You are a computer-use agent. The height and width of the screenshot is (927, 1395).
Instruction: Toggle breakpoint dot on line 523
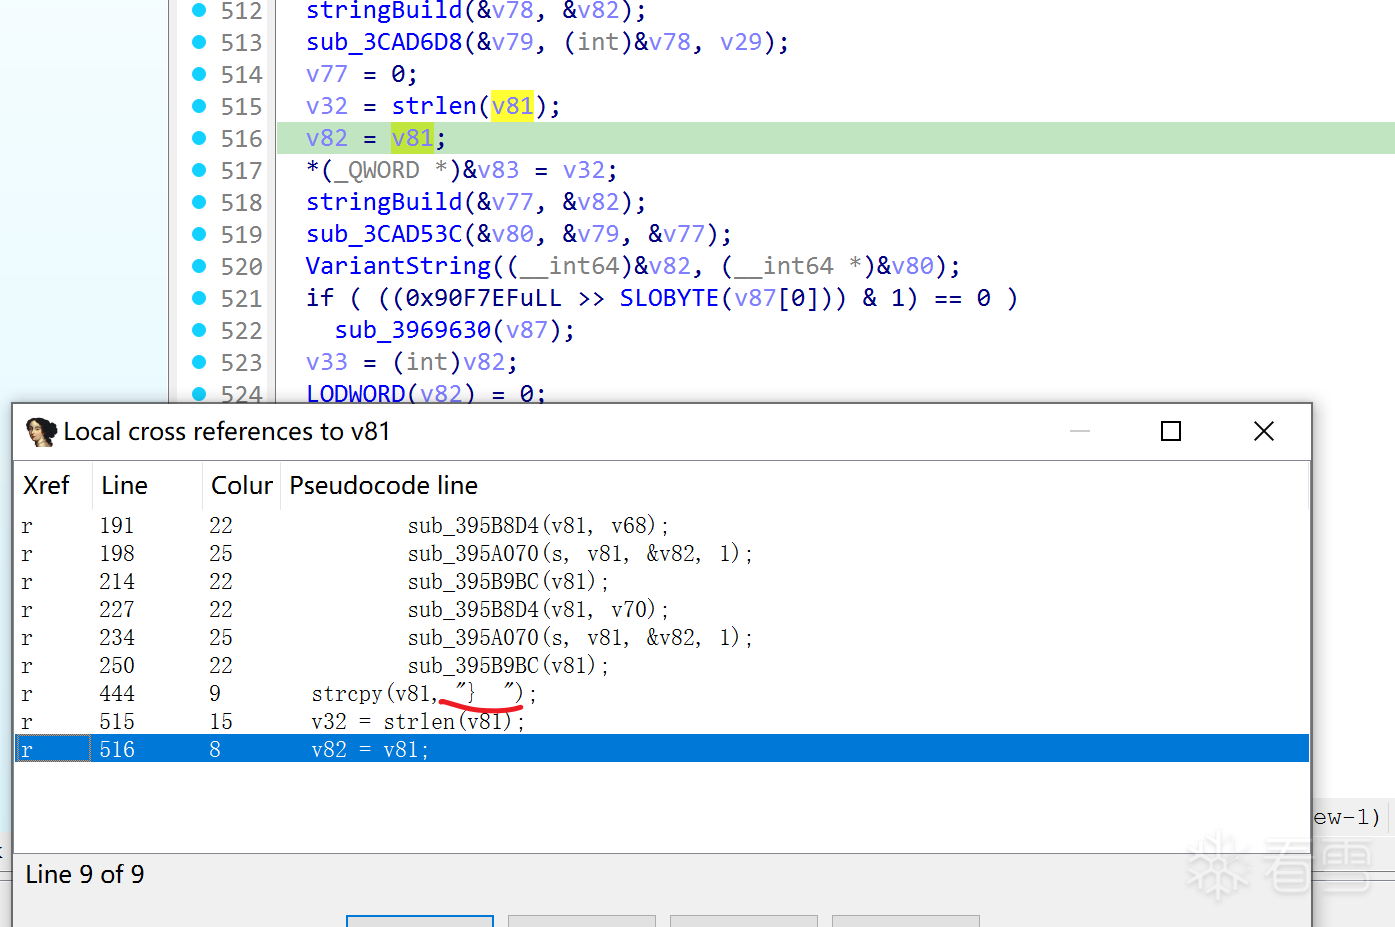click(x=199, y=362)
